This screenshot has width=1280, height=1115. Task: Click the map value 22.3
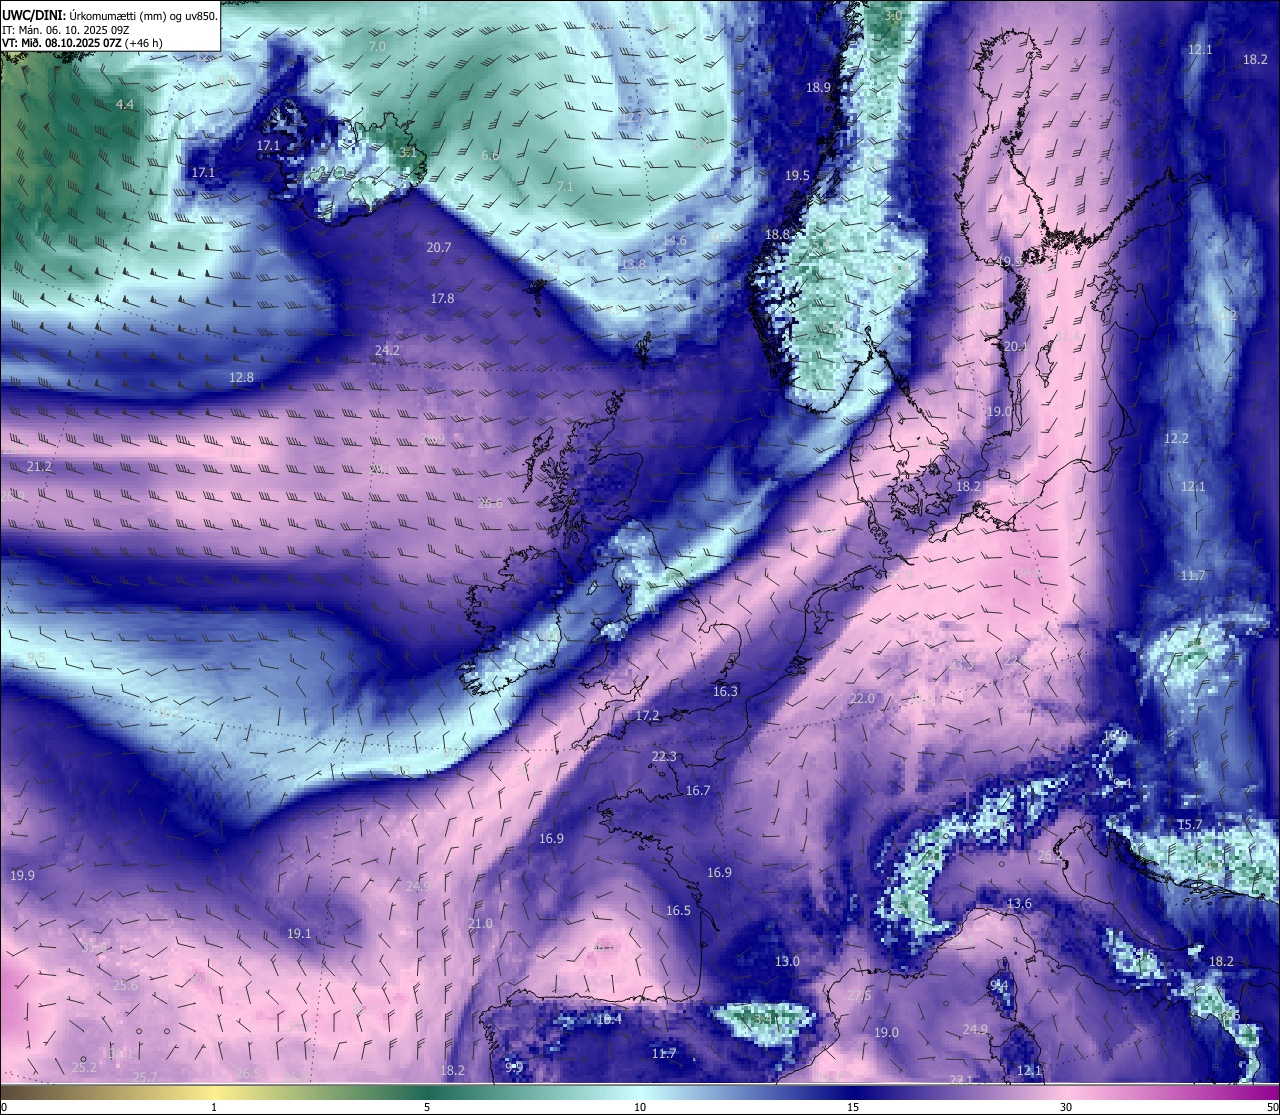pyautogui.click(x=664, y=757)
